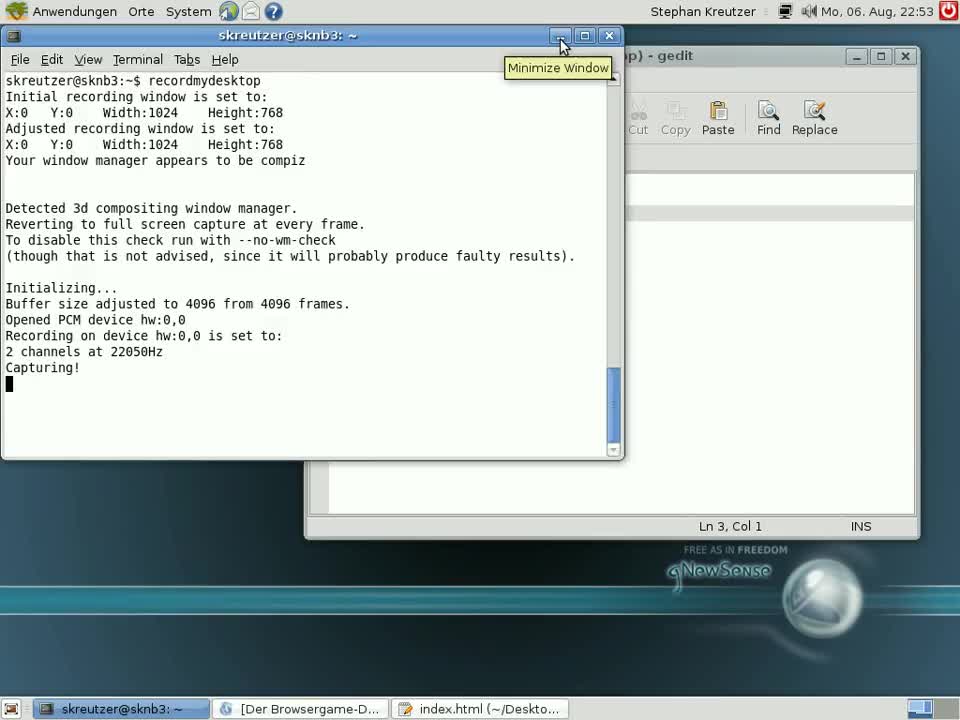Click the recordmydesktop command text

pyautogui.click(x=204, y=81)
